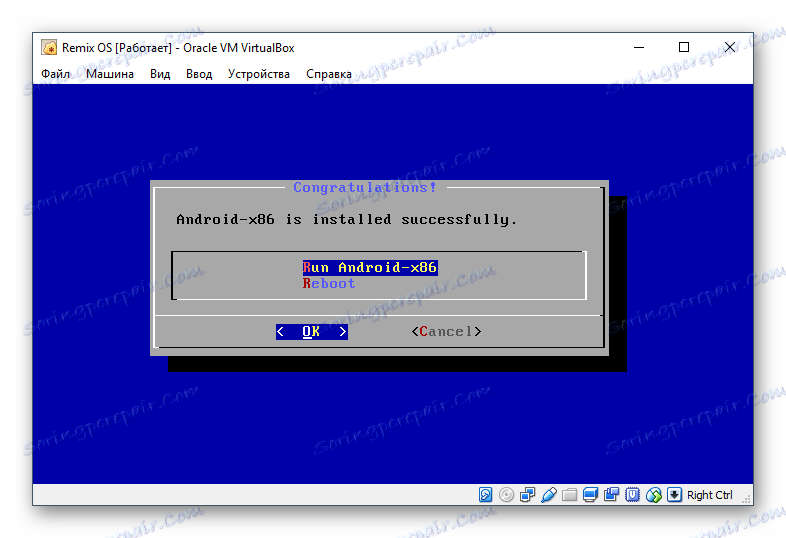Open the Машина menu
786x538 pixels.
[x=110, y=74]
